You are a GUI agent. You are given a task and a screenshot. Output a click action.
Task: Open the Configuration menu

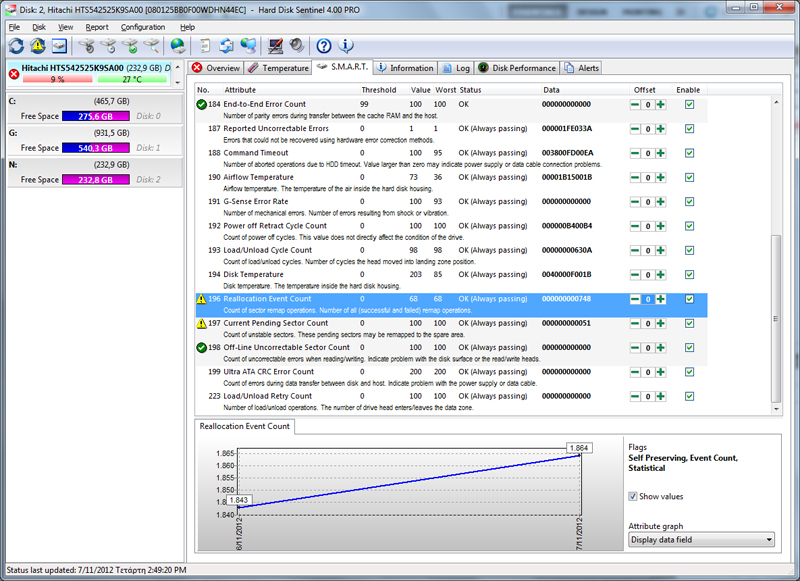coord(143,27)
